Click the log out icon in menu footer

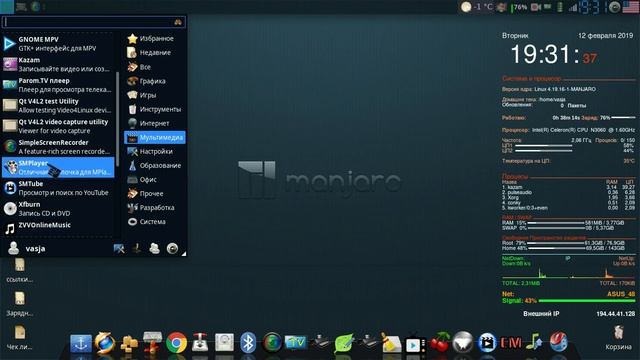[172, 249]
